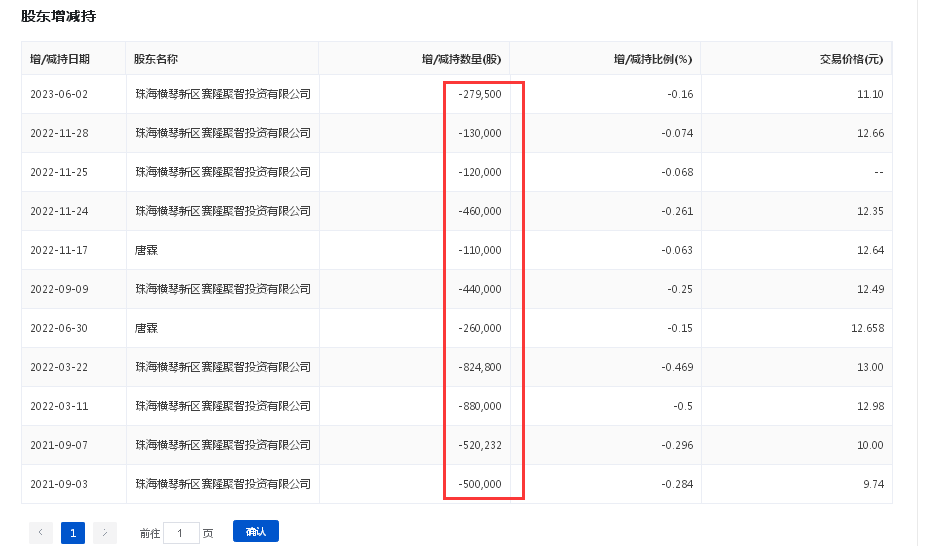The width and height of the screenshot is (930, 546).
Task: Select the date 2021-09-07
Action: click(59, 445)
